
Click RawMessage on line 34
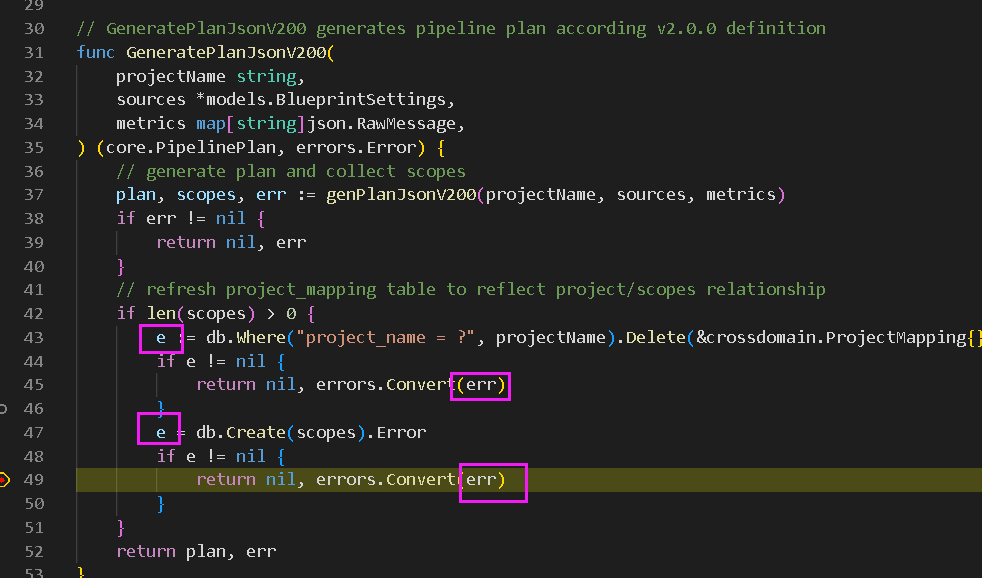(406, 123)
